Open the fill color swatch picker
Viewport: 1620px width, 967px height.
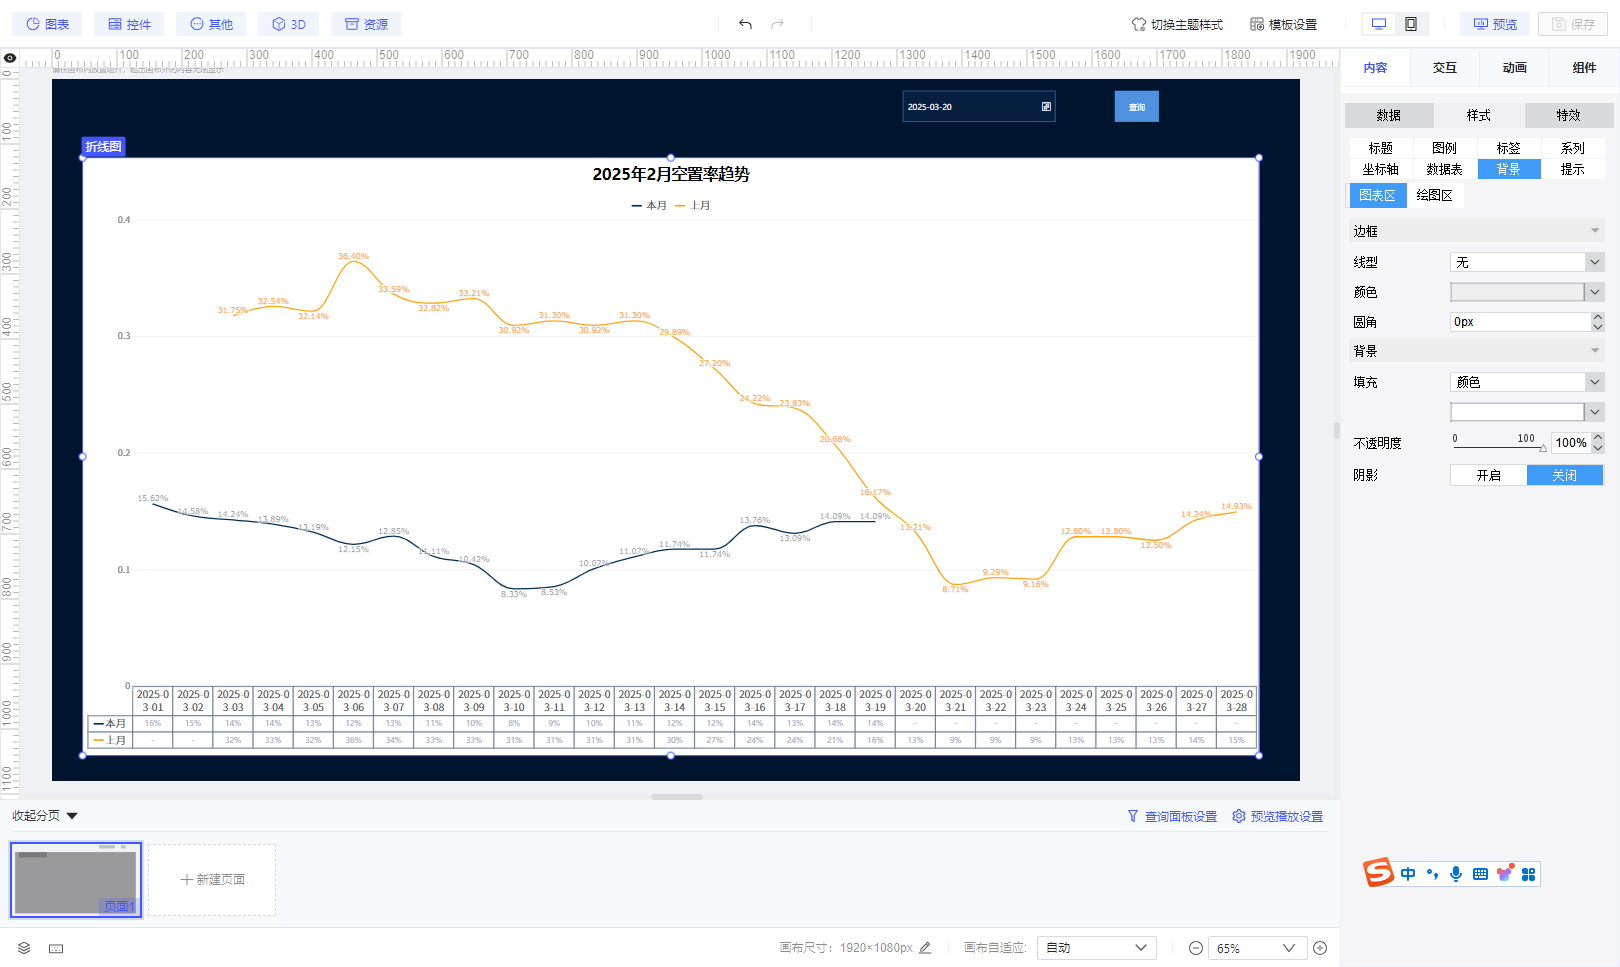coord(1527,412)
